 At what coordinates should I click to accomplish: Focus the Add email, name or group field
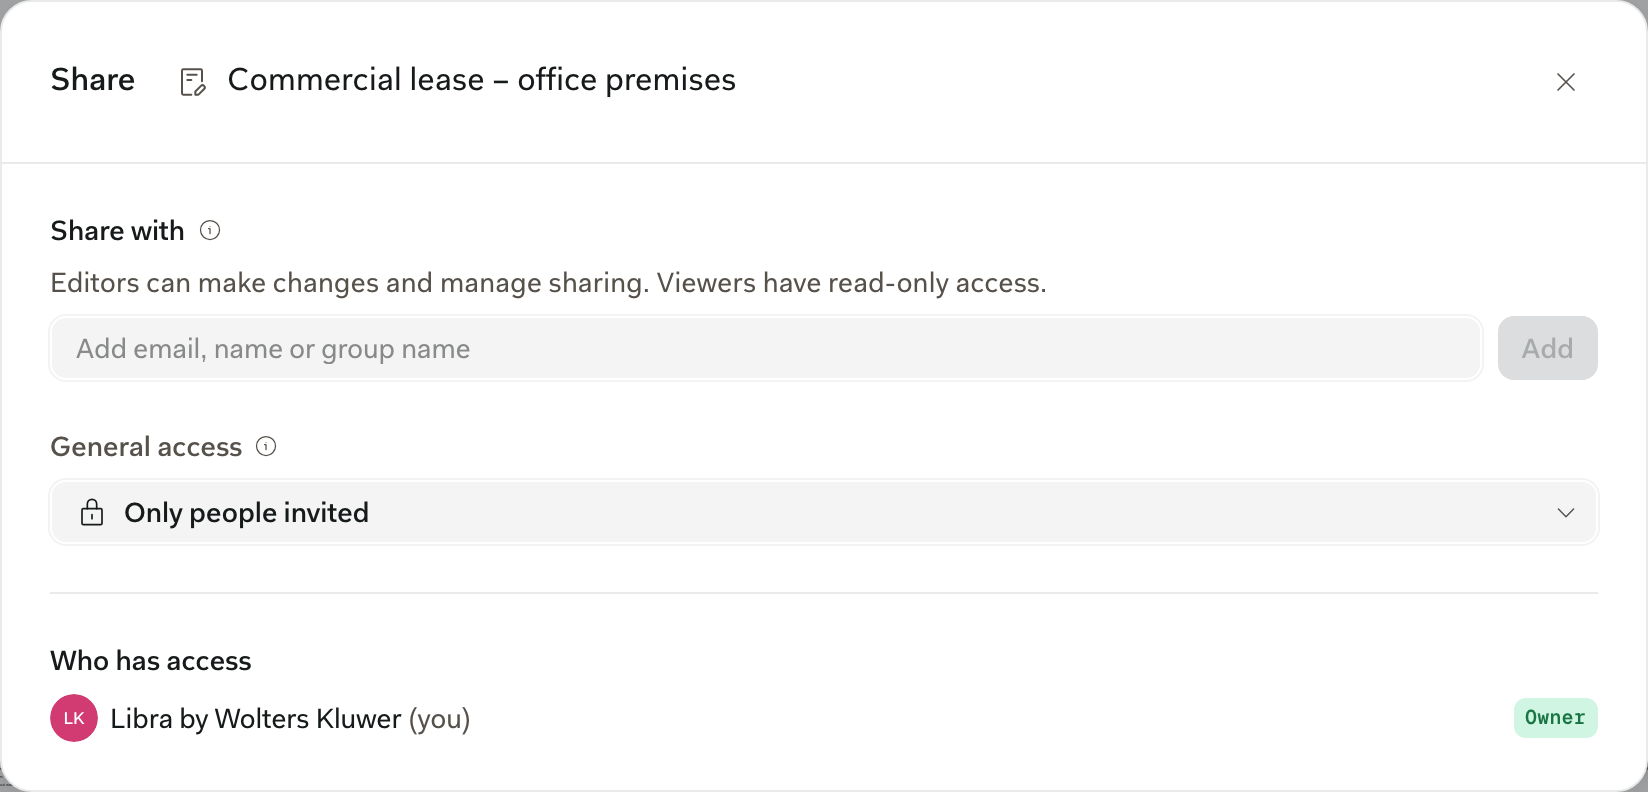click(x=766, y=349)
